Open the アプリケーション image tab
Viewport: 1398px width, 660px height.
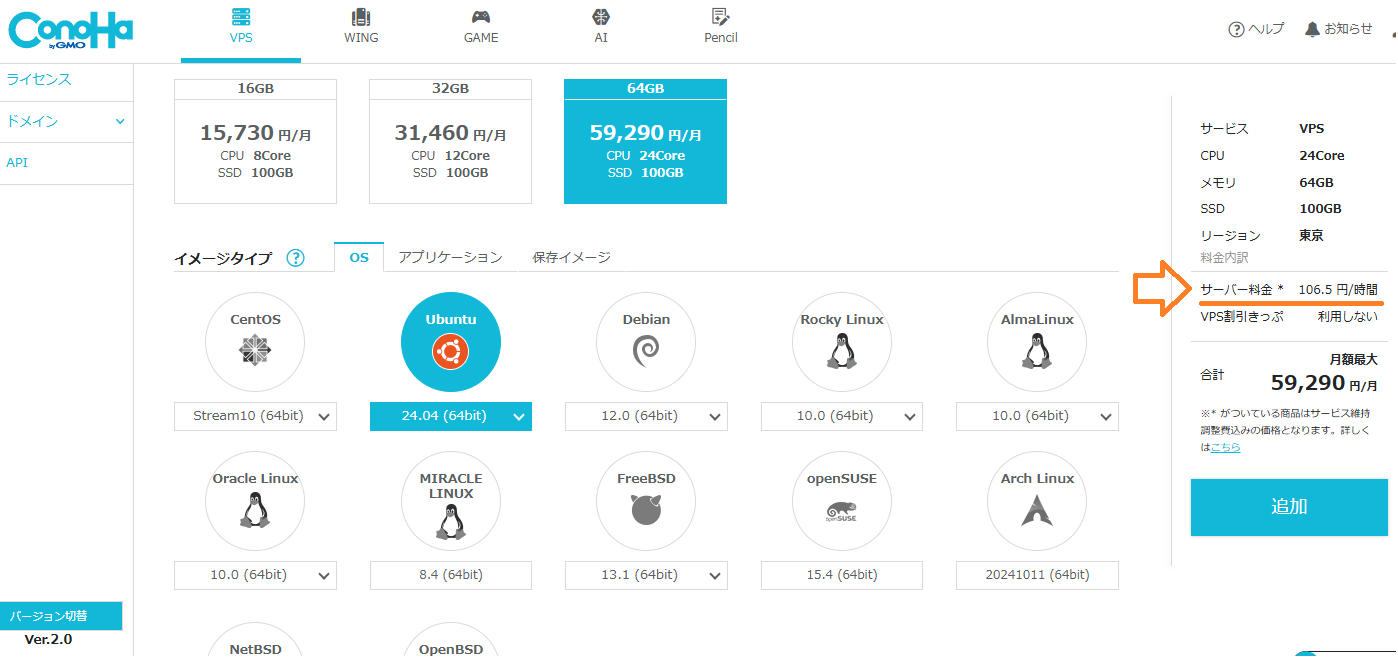[450, 257]
